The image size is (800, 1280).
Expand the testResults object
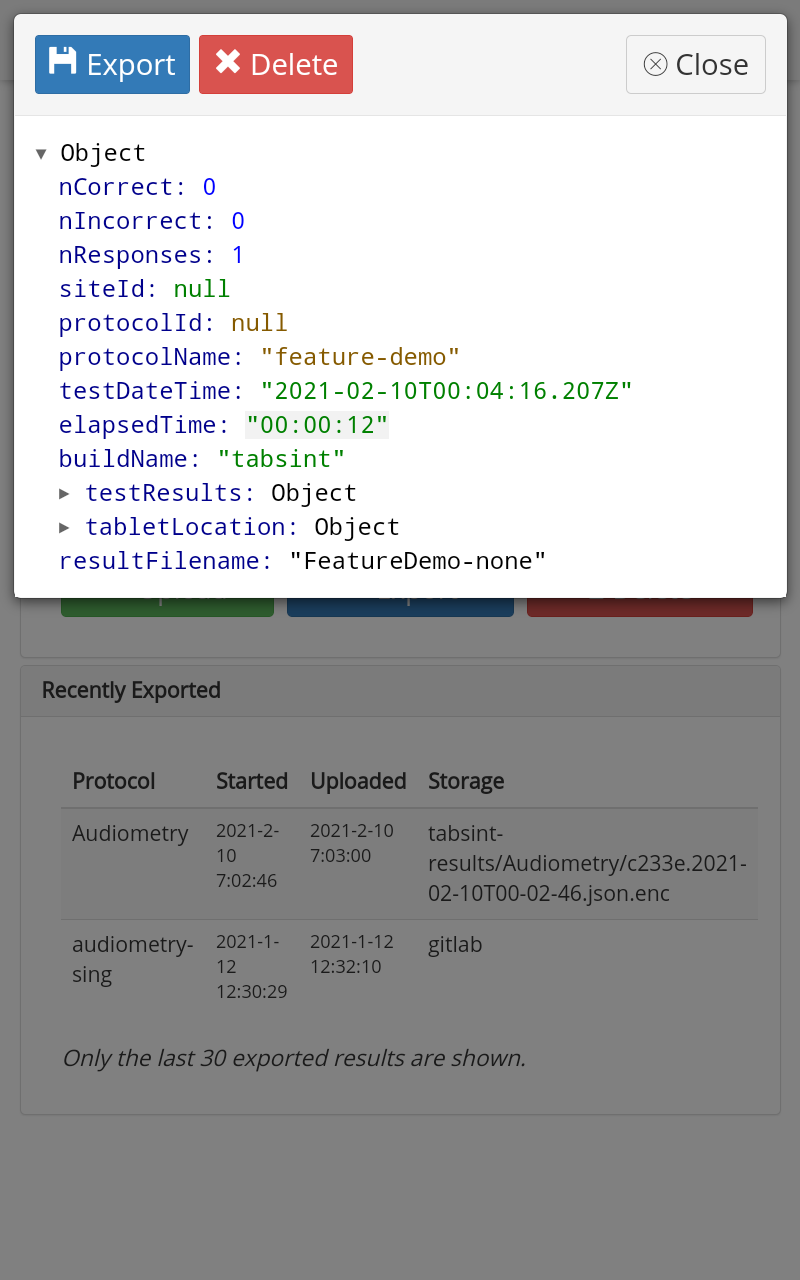click(x=64, y=493)
